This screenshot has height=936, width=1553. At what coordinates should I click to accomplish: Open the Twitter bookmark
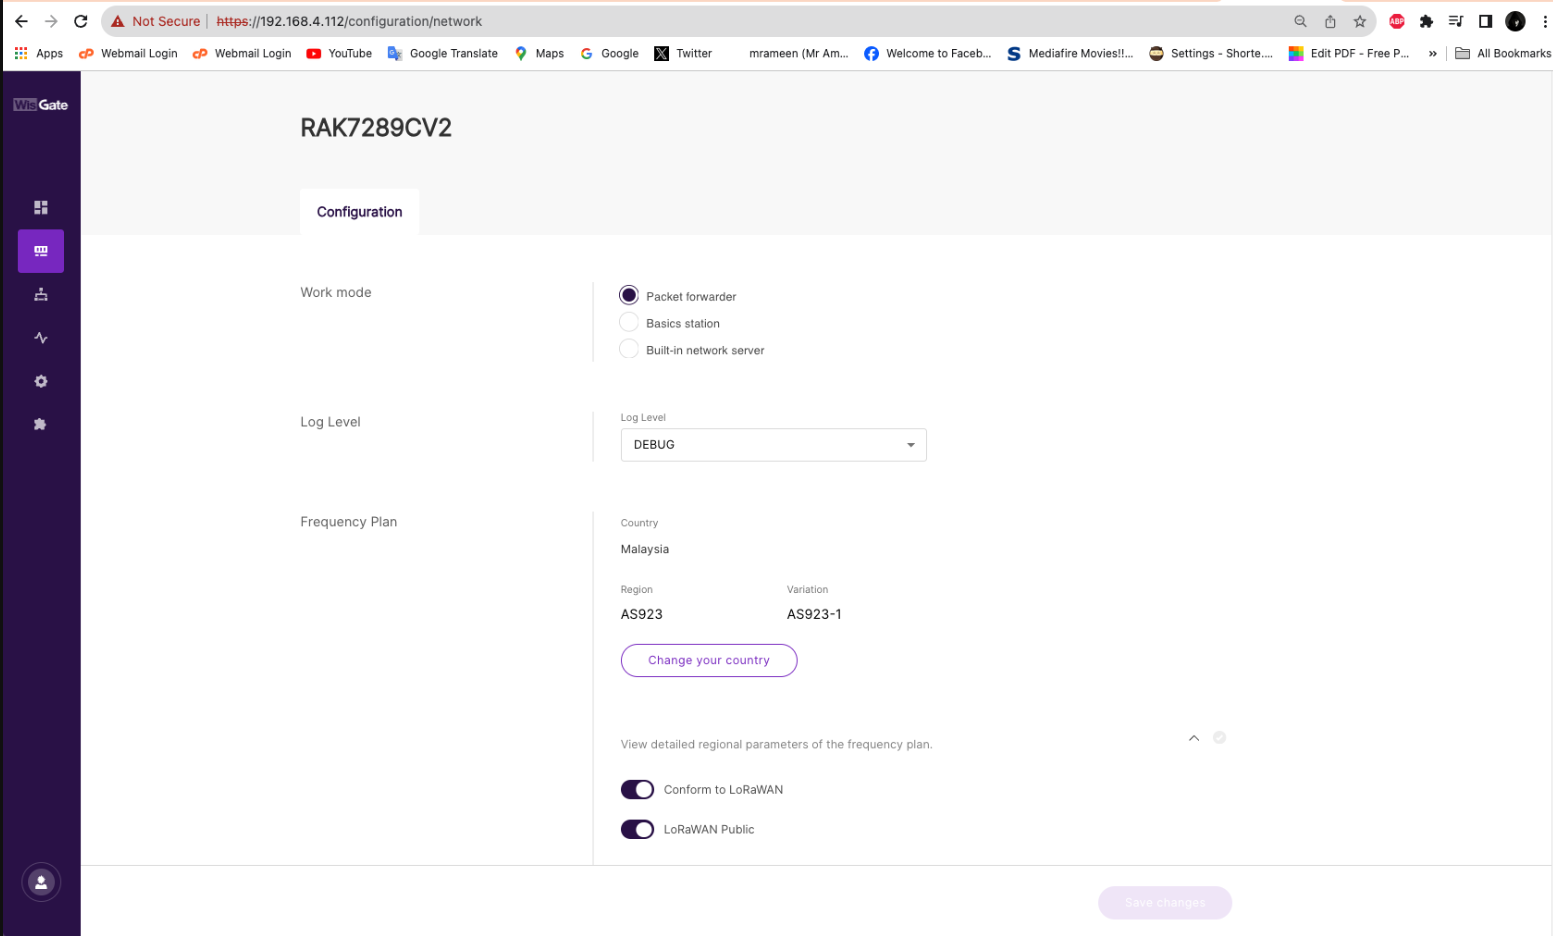click(x=683, y=53)
